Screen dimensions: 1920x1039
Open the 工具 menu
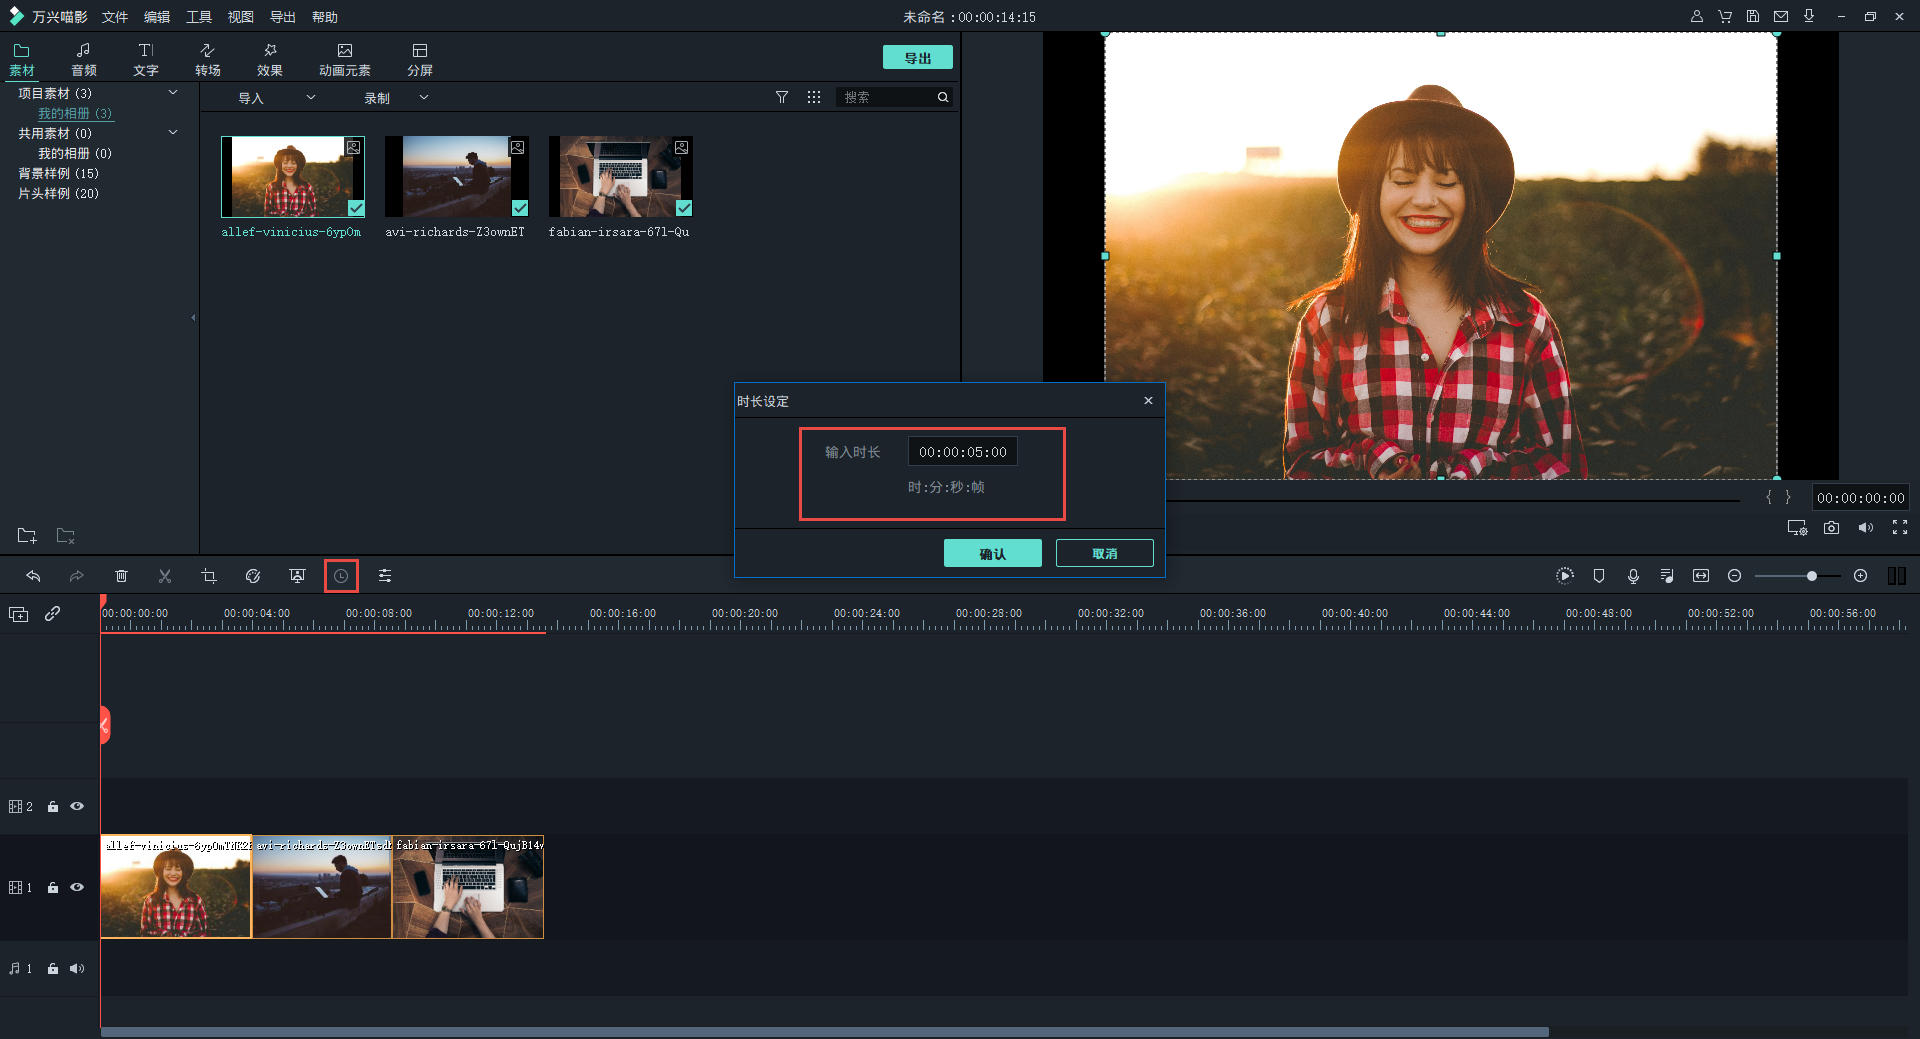click(199, 17)
